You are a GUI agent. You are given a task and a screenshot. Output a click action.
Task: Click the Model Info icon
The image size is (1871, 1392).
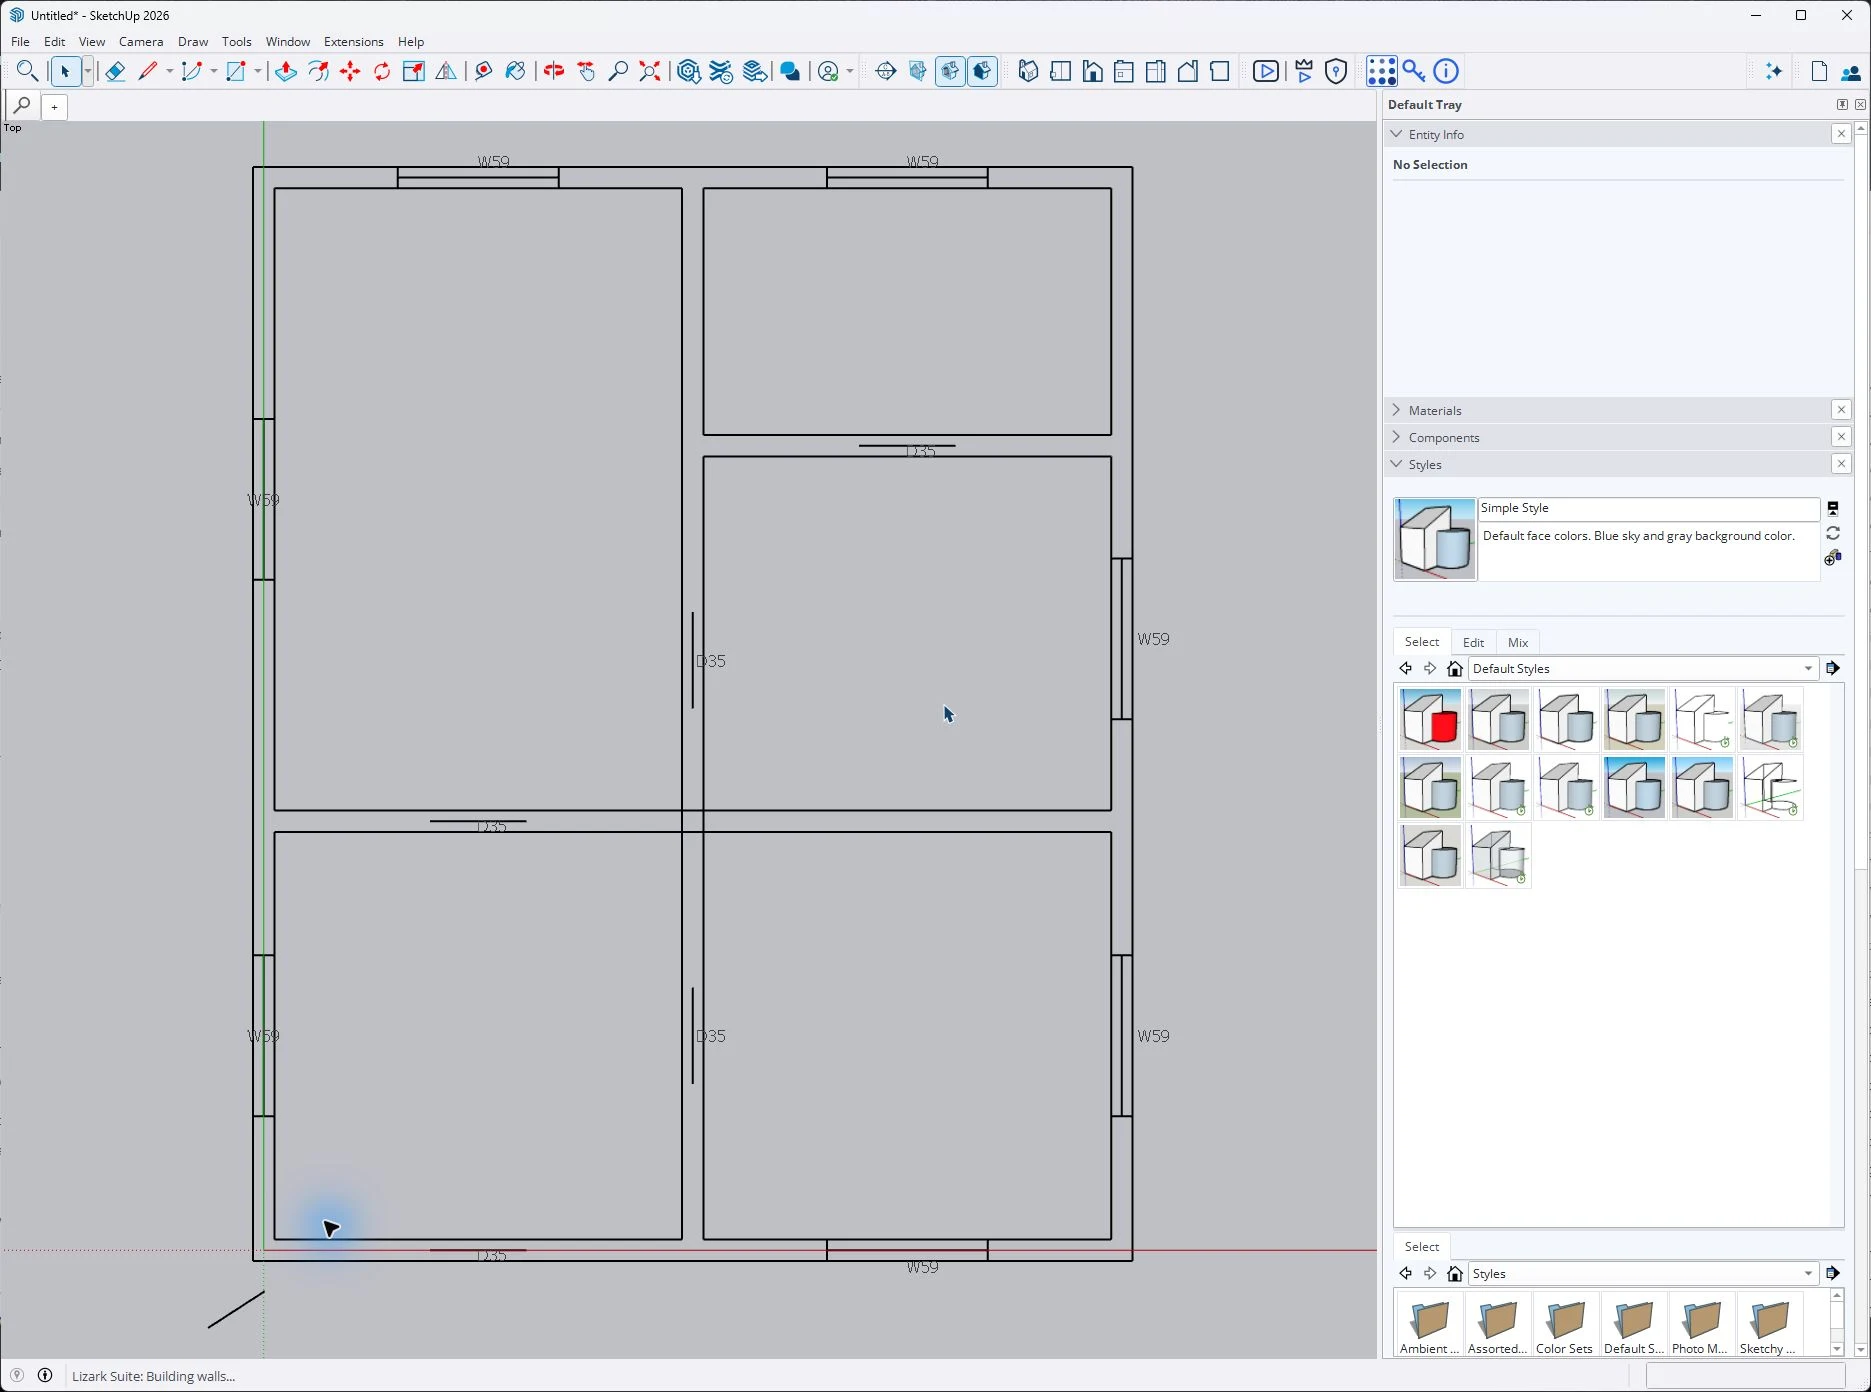click(1446, 71)
